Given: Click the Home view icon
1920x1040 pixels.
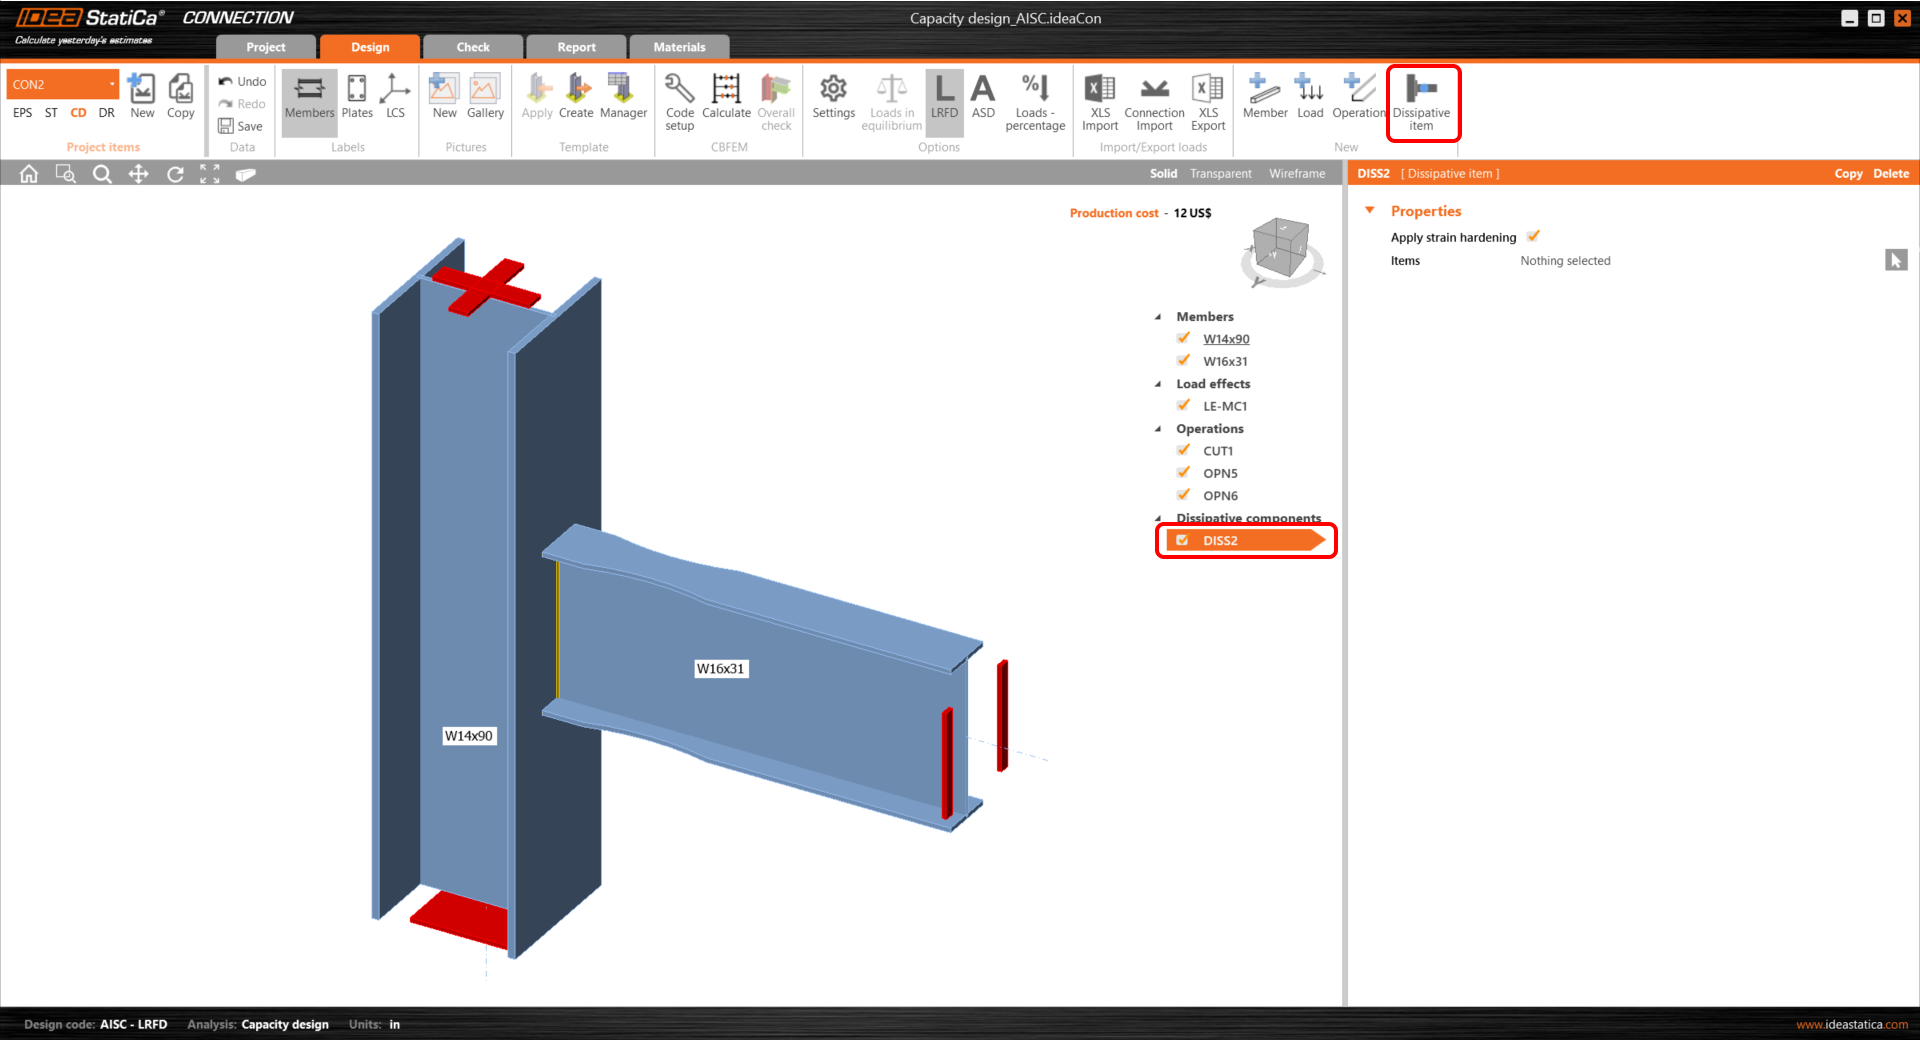Looking at the screenshot, I should click(x=29, y=174).
